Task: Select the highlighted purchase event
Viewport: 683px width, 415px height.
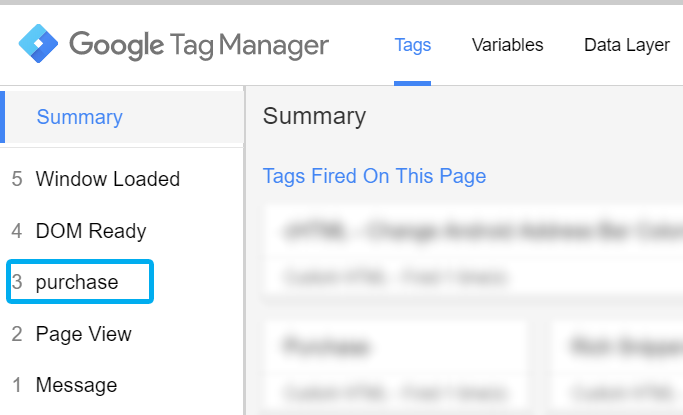Action: point(77,282)
